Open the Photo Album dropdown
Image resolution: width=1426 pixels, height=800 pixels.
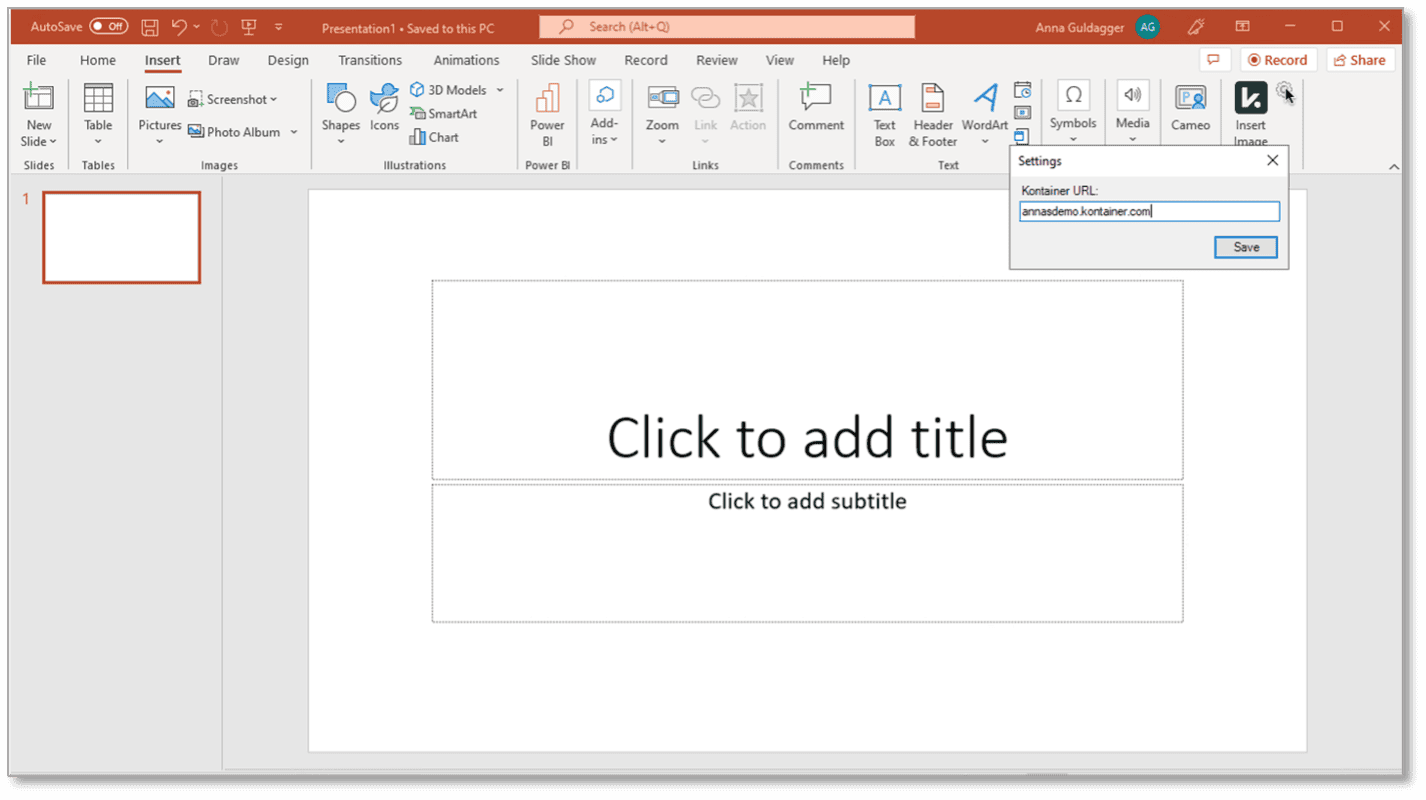(294, 131)
